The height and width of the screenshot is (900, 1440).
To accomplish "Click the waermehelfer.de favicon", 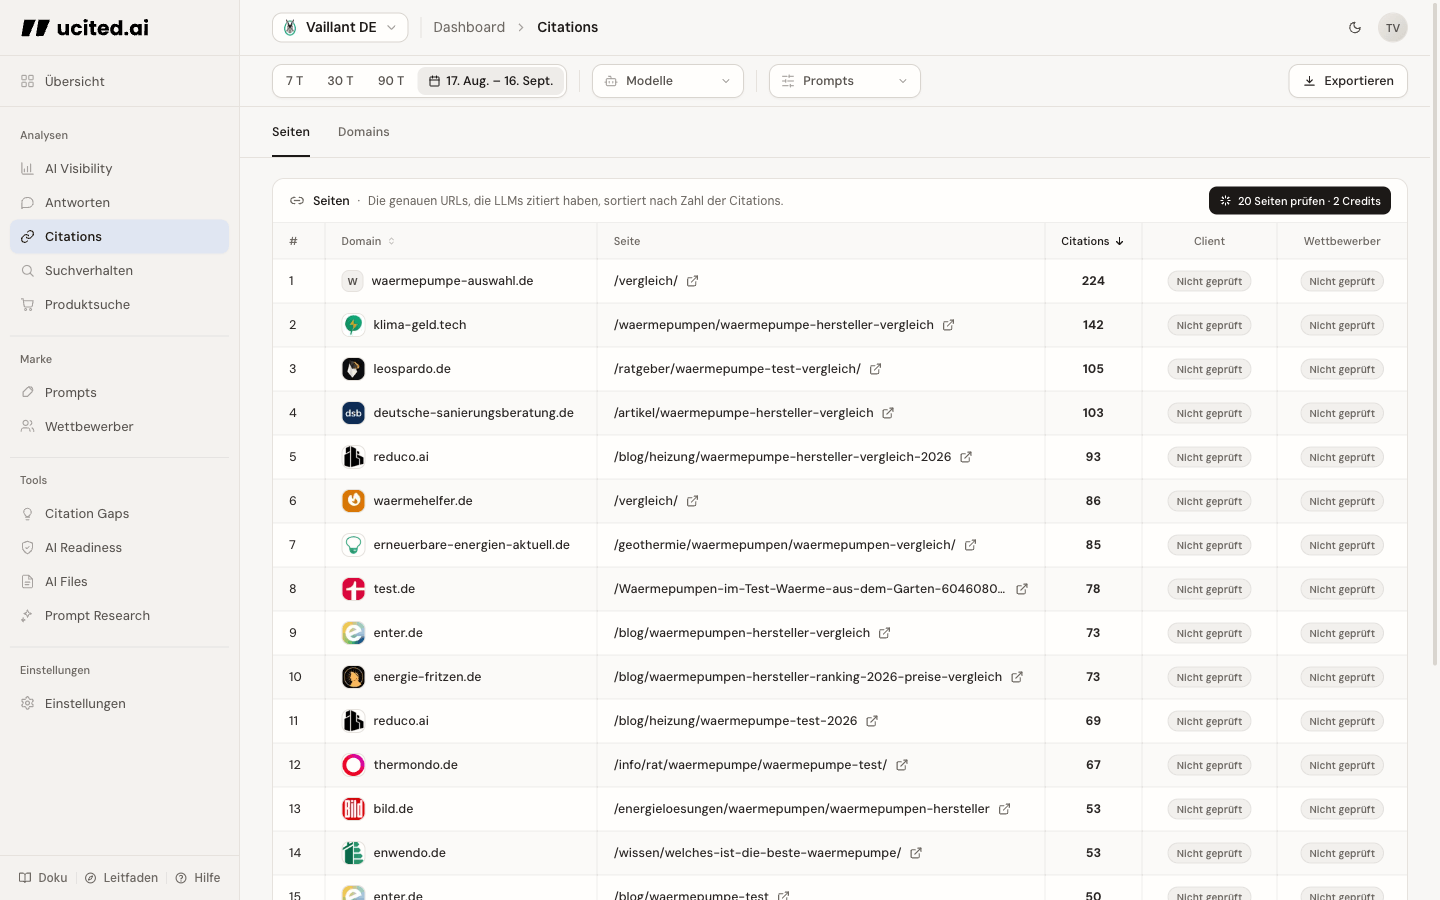I will (x=353, y=501).
